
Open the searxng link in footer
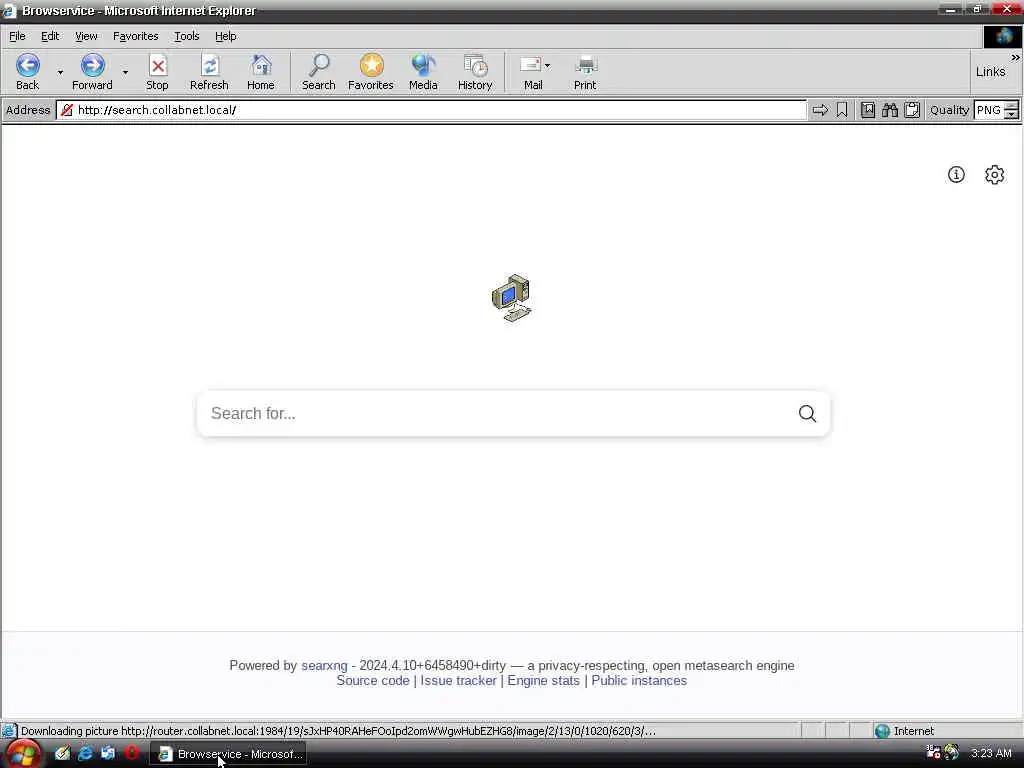tap(325, 665)
